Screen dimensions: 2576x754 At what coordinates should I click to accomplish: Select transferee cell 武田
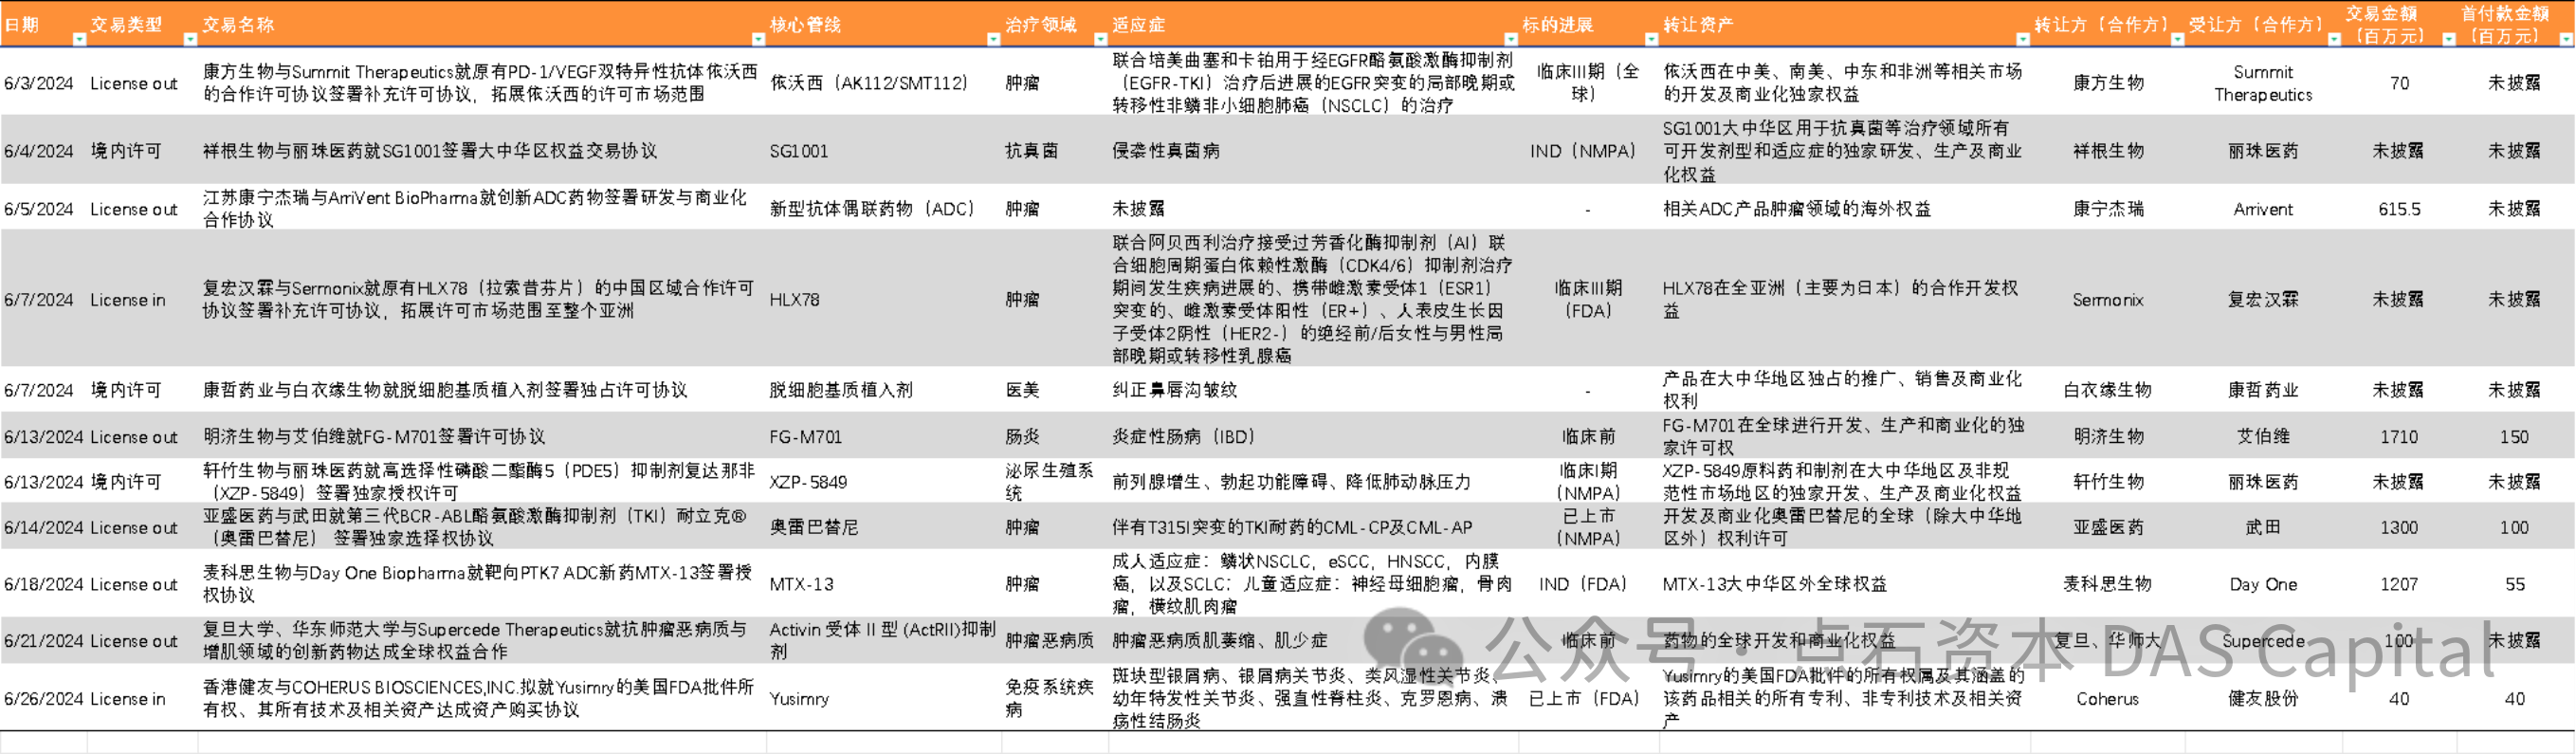2263,527
